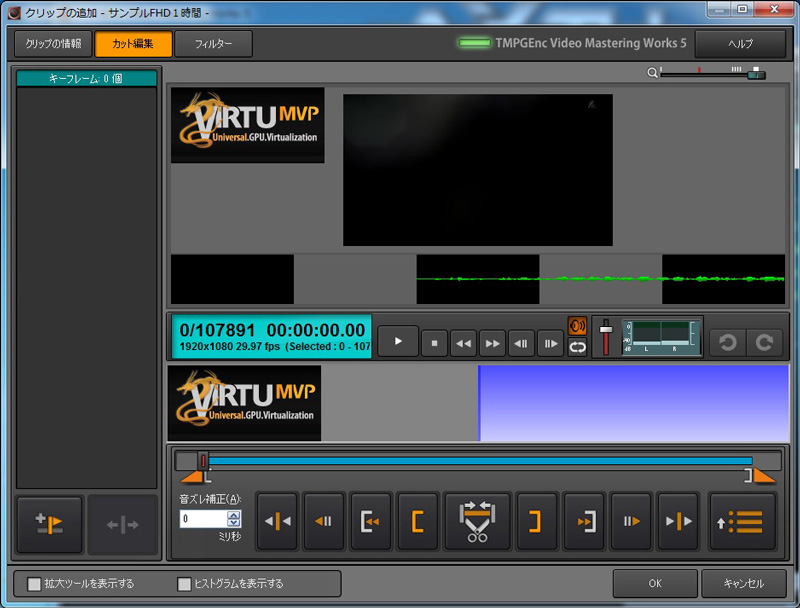Switch to クリップの情報 tab
Screen dimensions: 800x608
click(52, 44)
